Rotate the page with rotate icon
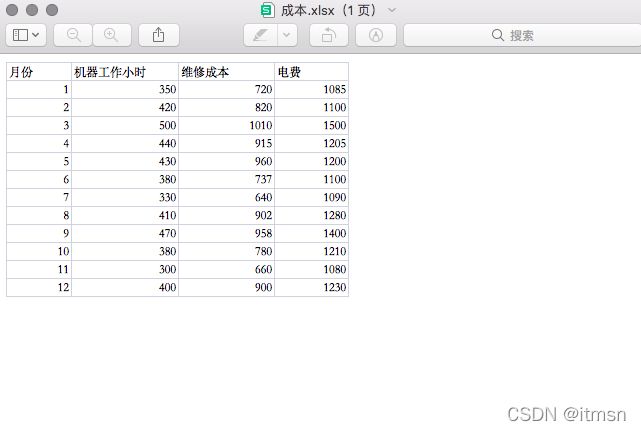Viewport: 641px width, 431px height. pos(329,35)
